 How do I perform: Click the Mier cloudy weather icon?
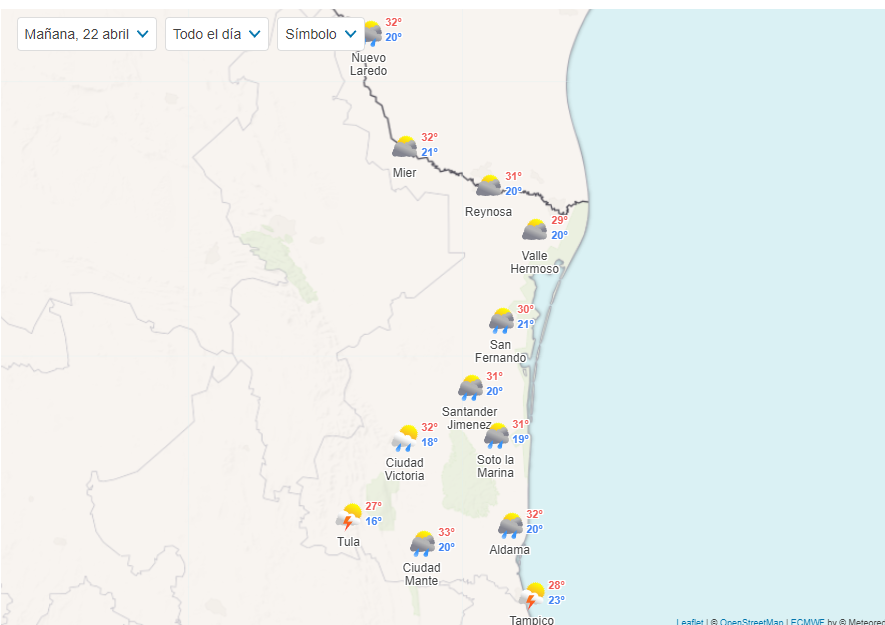[x=405, y=147]
